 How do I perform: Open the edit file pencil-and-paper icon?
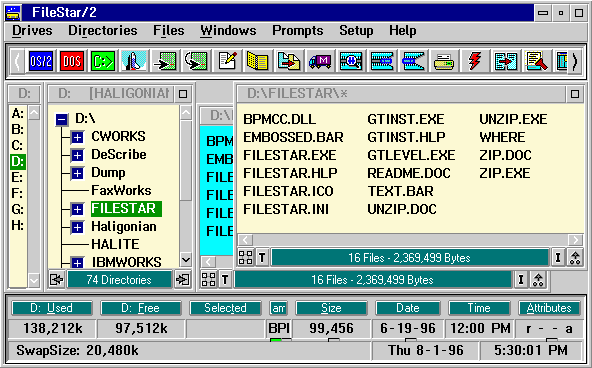pyautogui.click(x=228, y=61)
